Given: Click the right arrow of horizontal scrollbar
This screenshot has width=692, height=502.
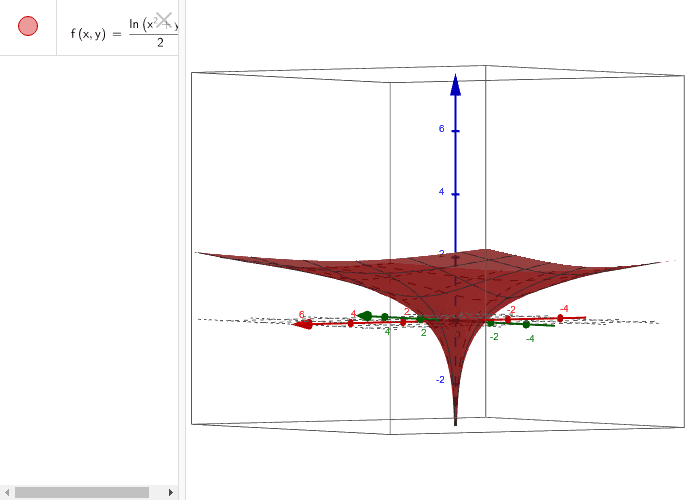Looking at the screenshot, I should (x=171, y=492).
